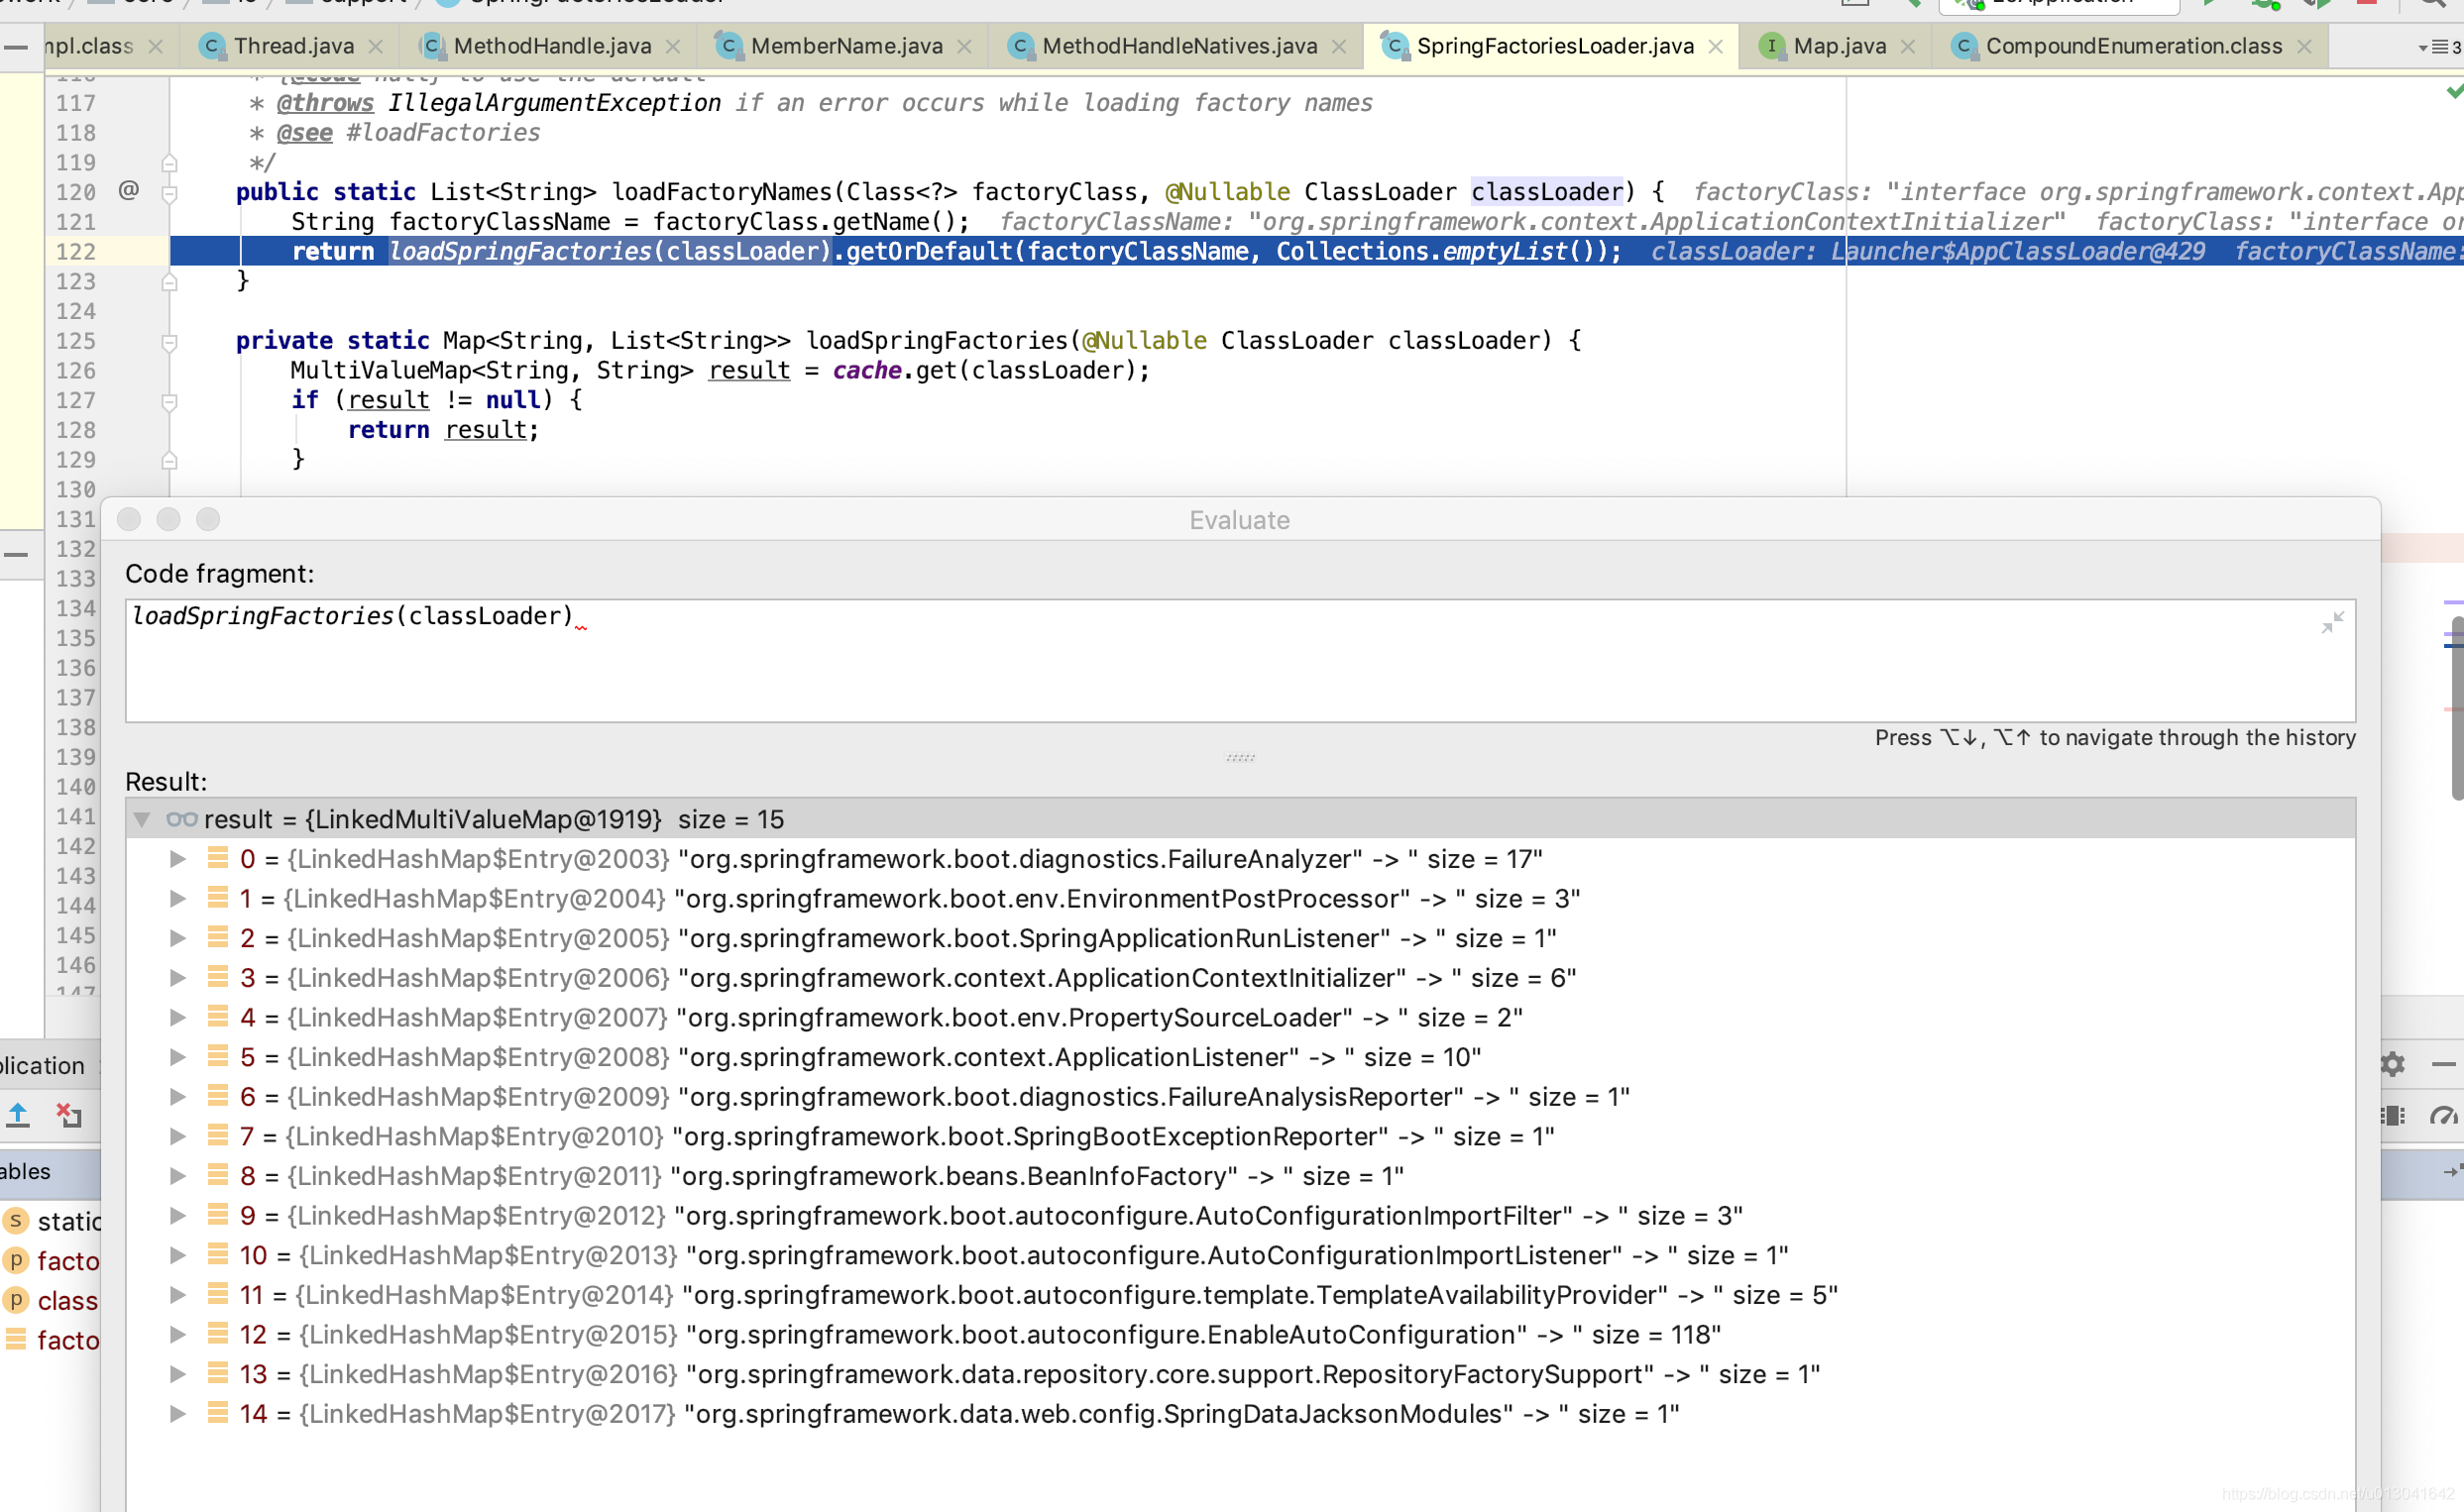The image size is (2464, 1512).
Task: Expand entry 13 RepositoryFactorySupport
Action: click(x=177, y=1374)
